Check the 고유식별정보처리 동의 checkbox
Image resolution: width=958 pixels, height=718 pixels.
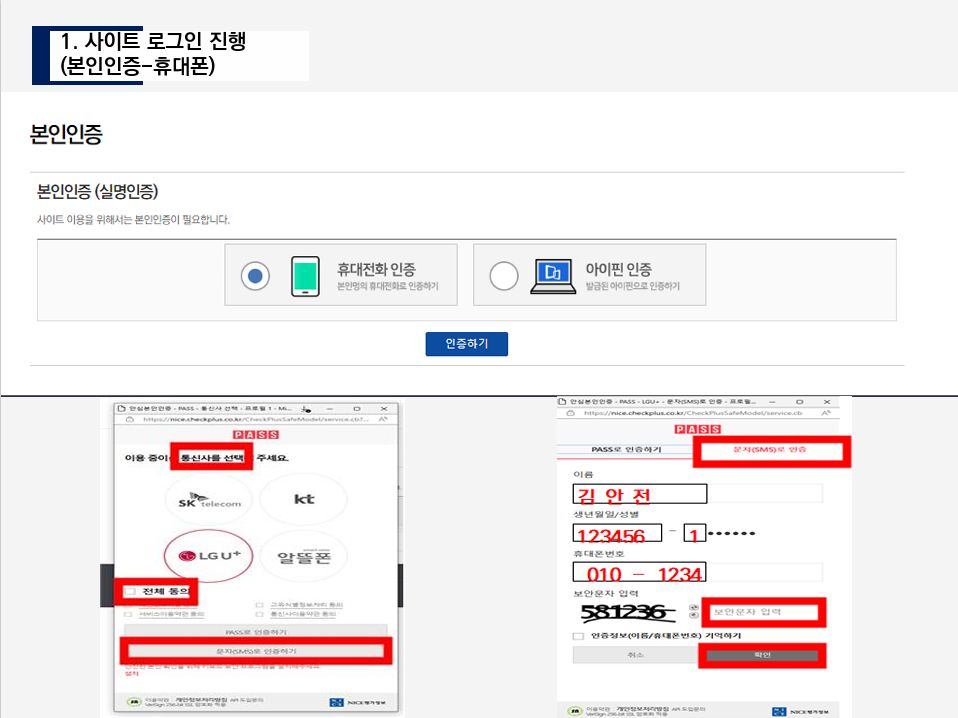(x=260, y=605)
